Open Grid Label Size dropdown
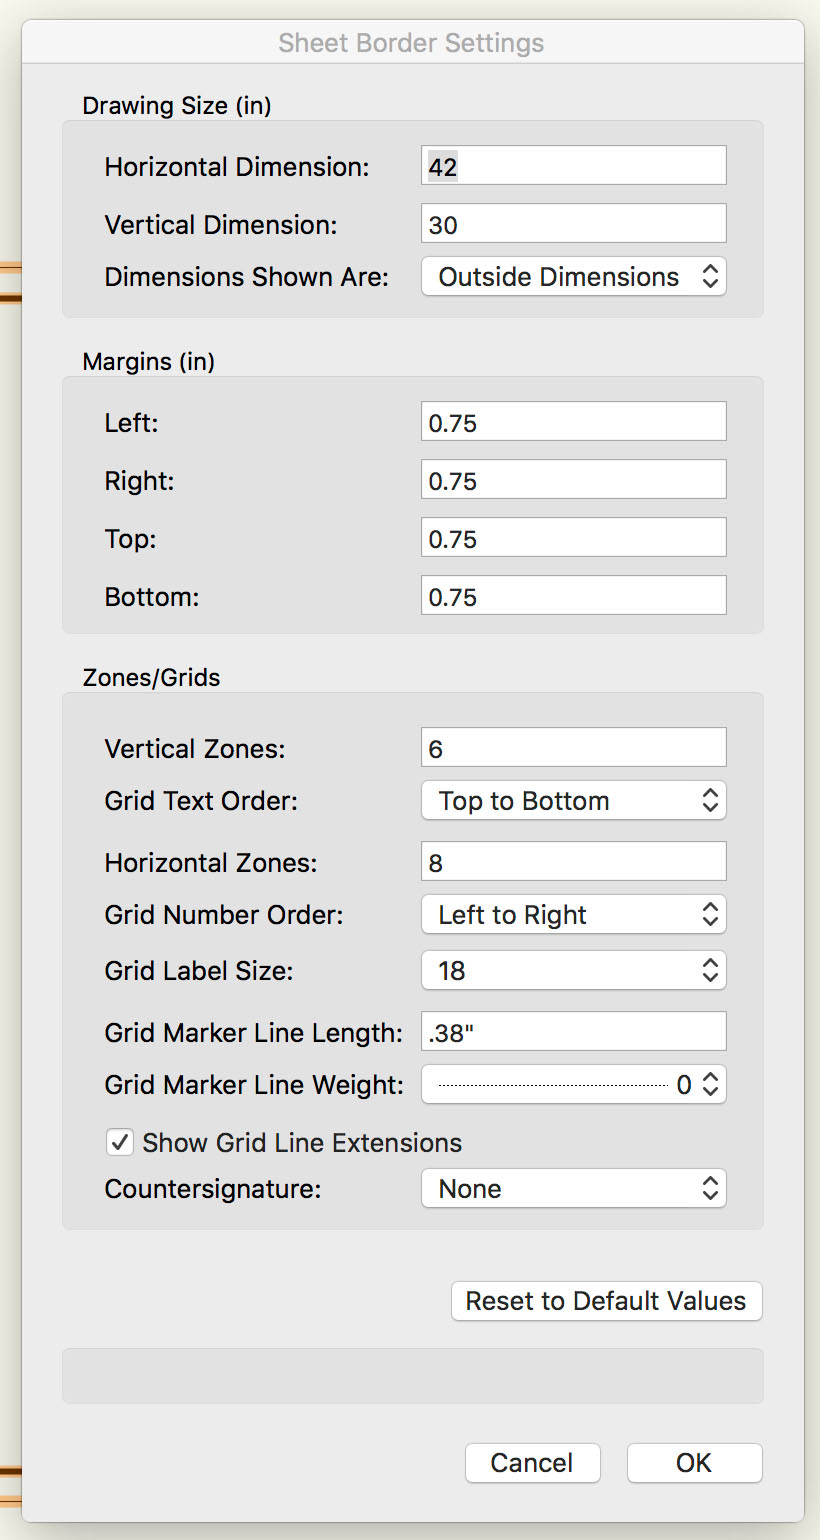 tap(573, 971)
